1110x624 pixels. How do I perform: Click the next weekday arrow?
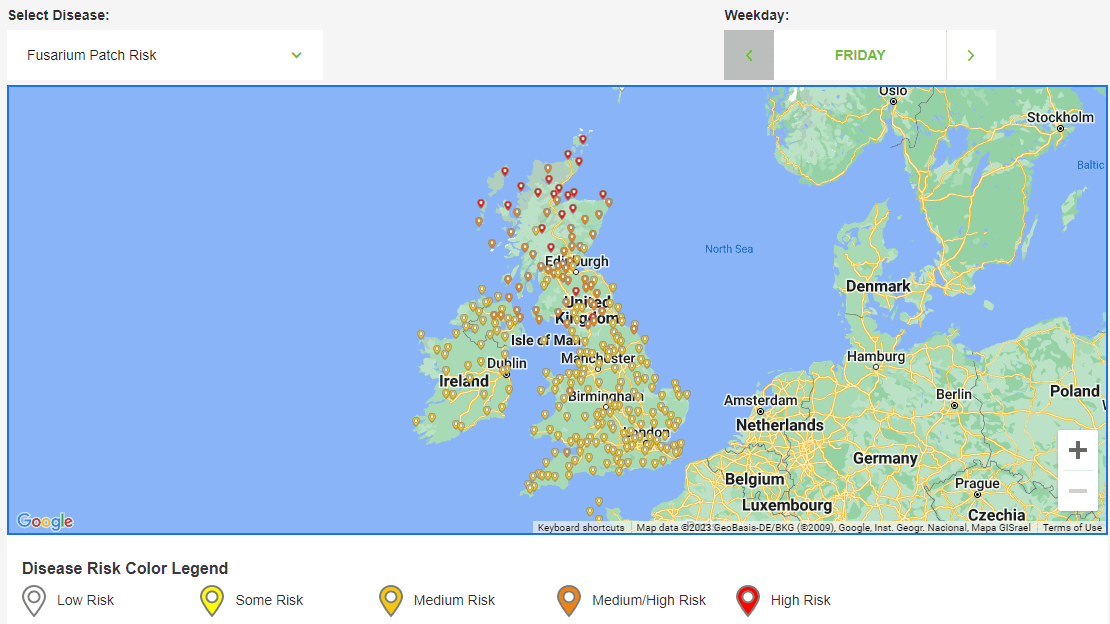click(970, 55)
